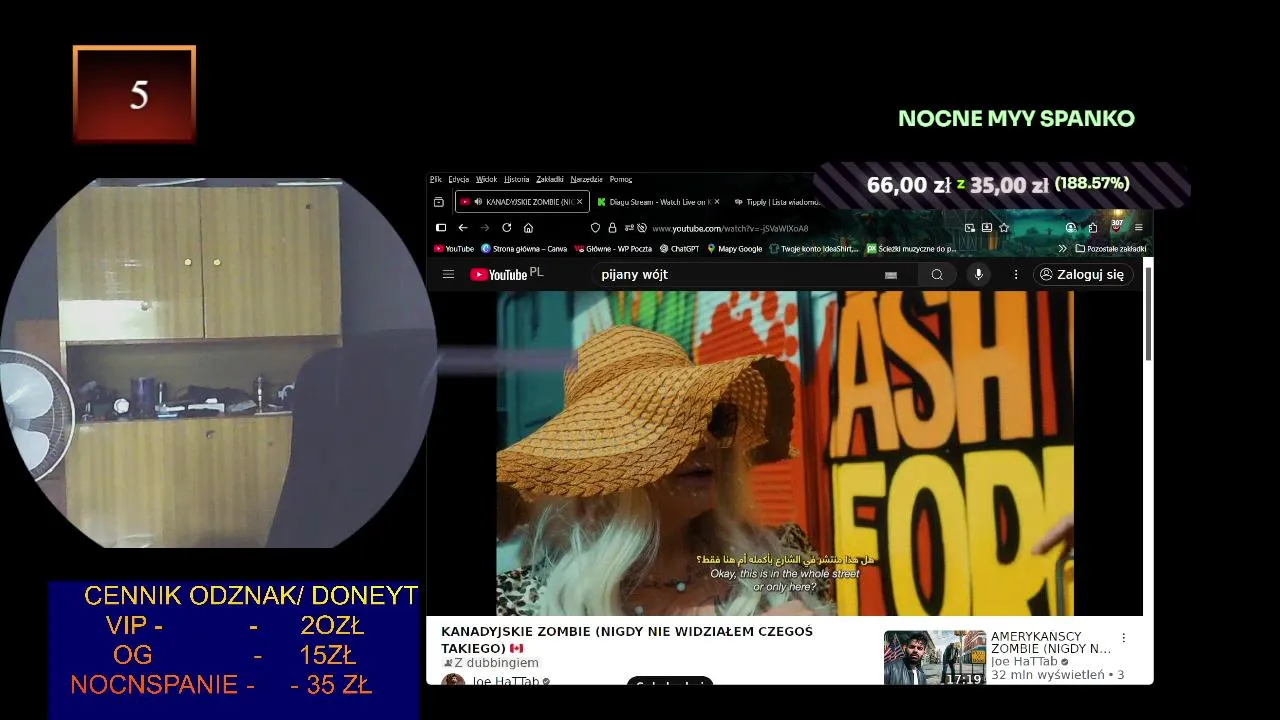Open the Pozostałe zakładki folder

click(x=1110, y=249)
